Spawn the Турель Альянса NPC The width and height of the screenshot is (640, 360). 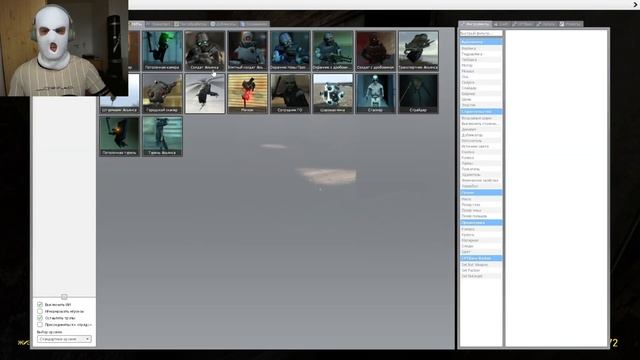162,136
